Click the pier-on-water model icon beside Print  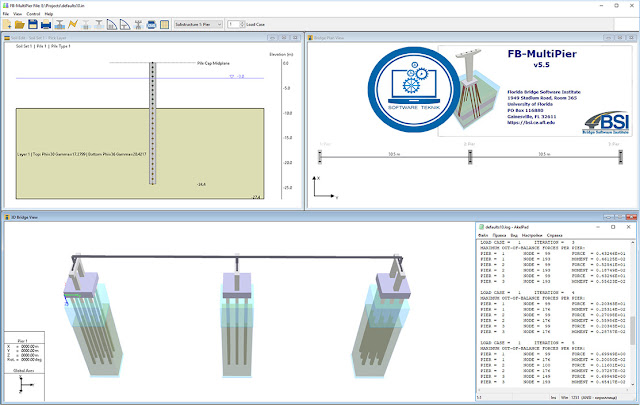click(60, 24)
